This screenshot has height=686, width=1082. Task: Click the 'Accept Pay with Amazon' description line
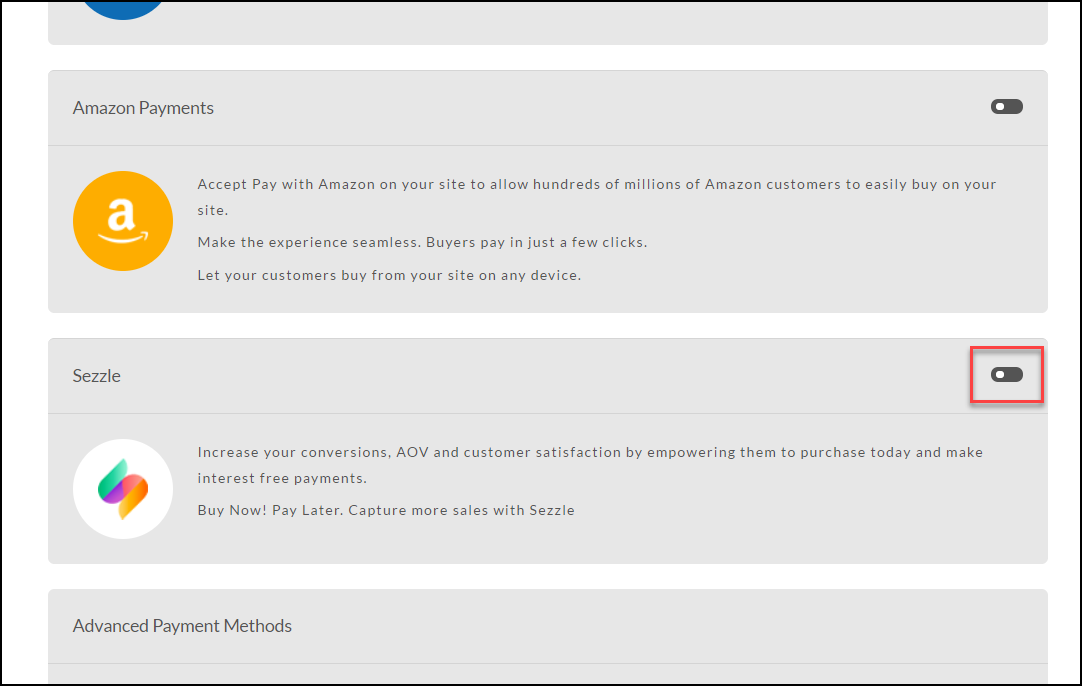[x=597, y=184]
